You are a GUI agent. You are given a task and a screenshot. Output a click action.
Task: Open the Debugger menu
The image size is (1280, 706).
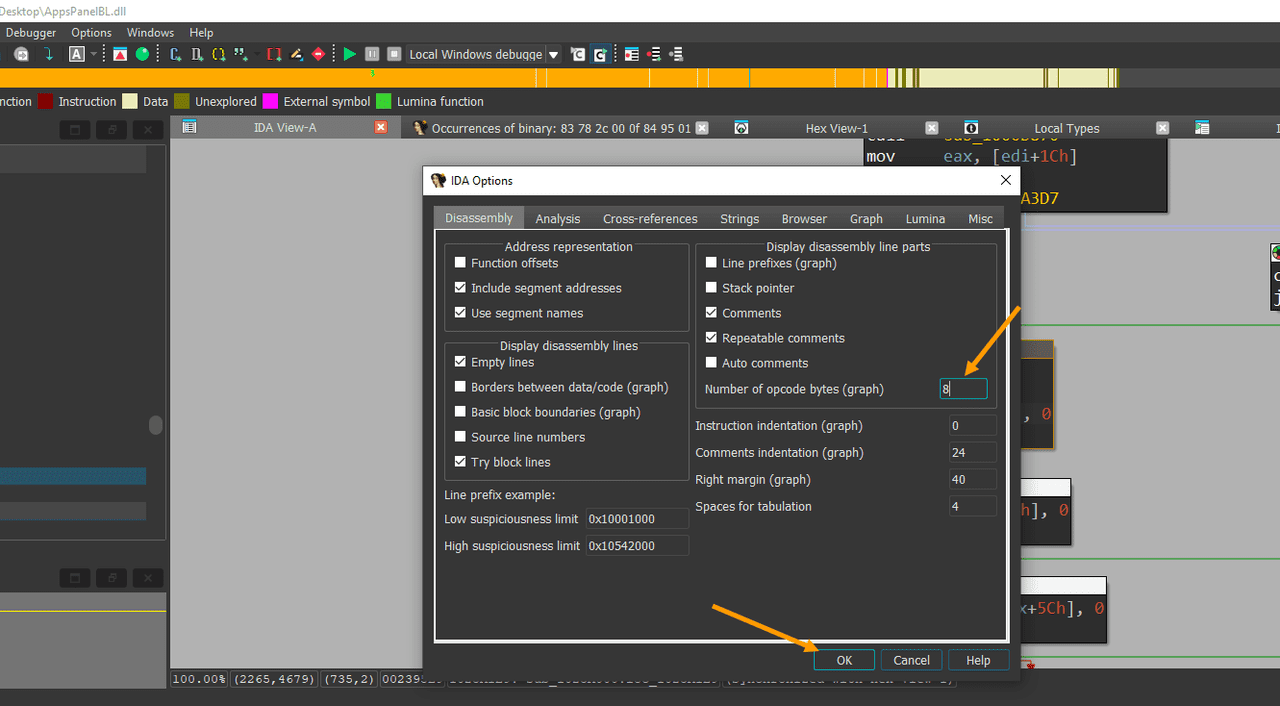click(x=31, y=33)
